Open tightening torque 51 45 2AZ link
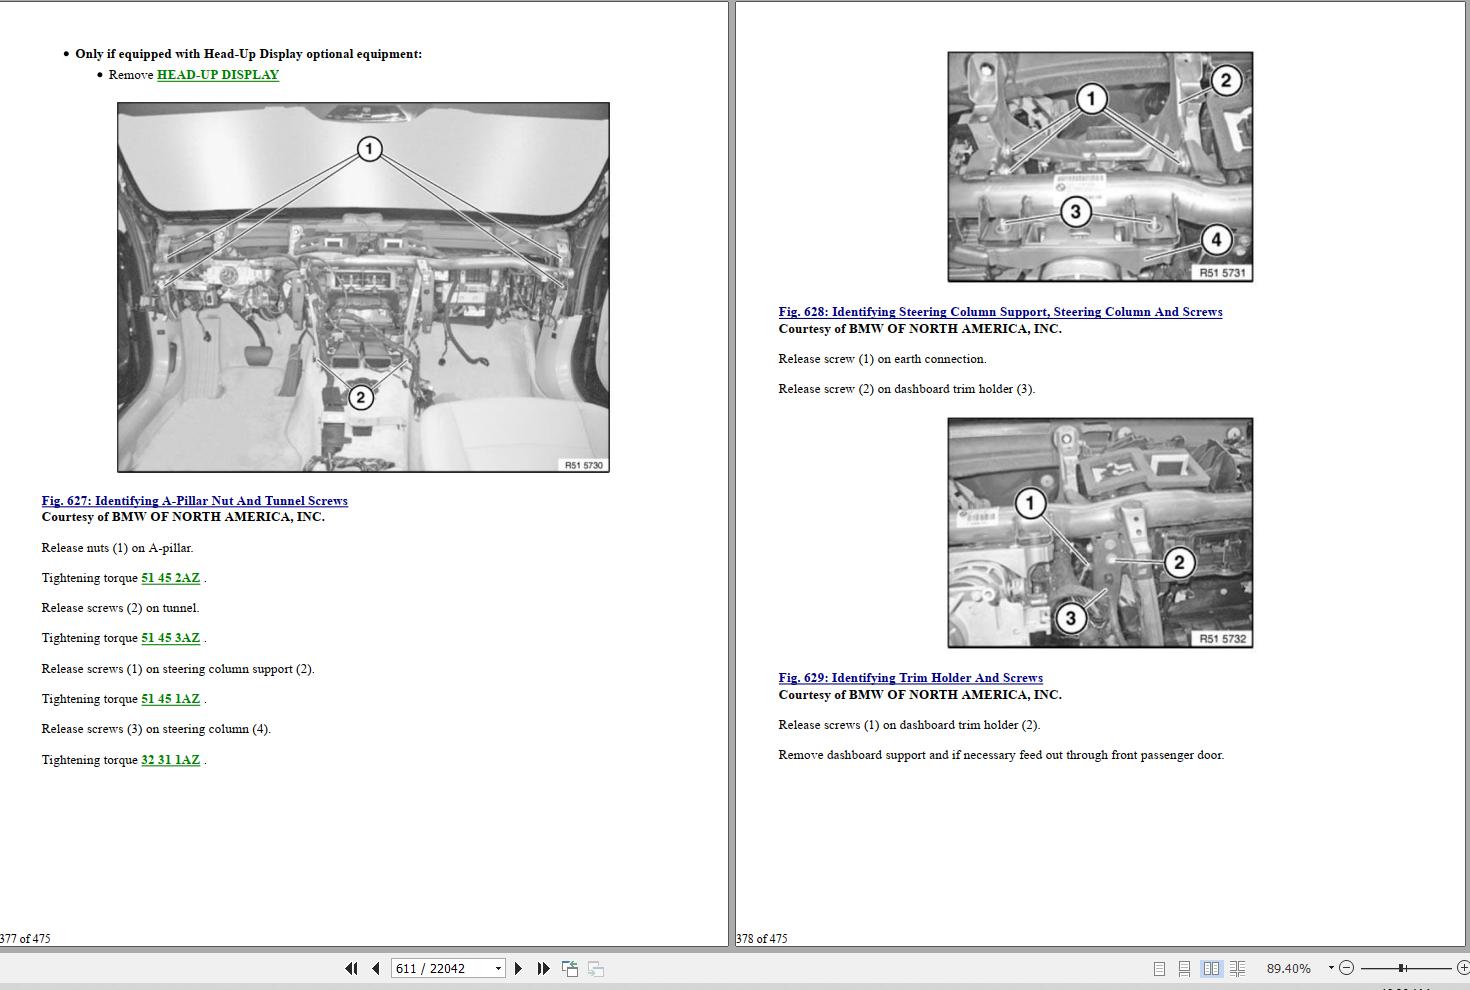This screenshot has height=990, width=1470. click(x=171, y=578)
